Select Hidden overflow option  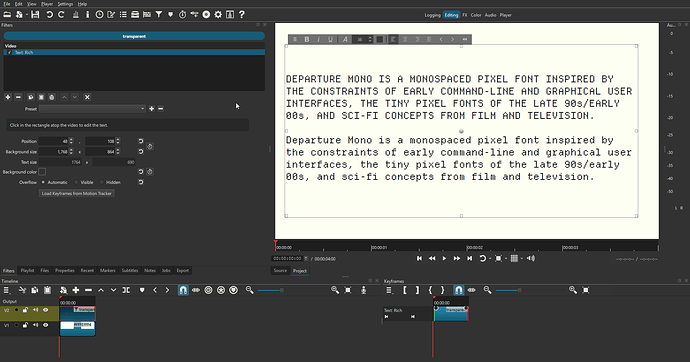(102, 182)
